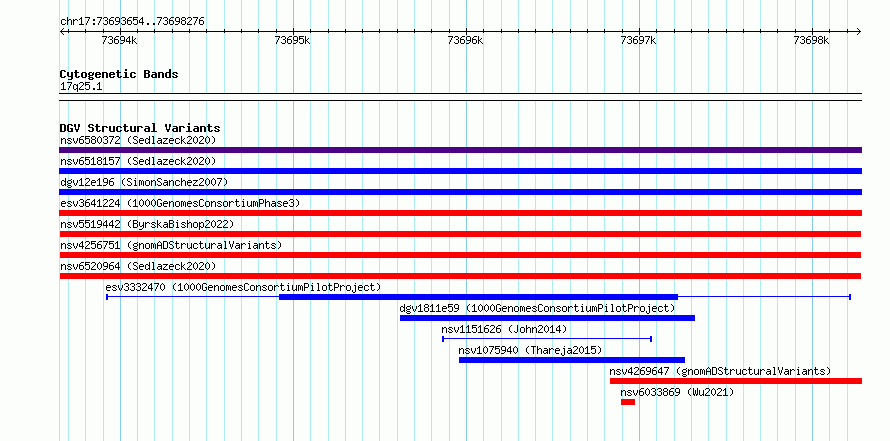The height and width of the screenshot is (441, 890).
Task: Click the nsv6580372 (Sedlazeck2020) label
Action: tap(138, 140)
